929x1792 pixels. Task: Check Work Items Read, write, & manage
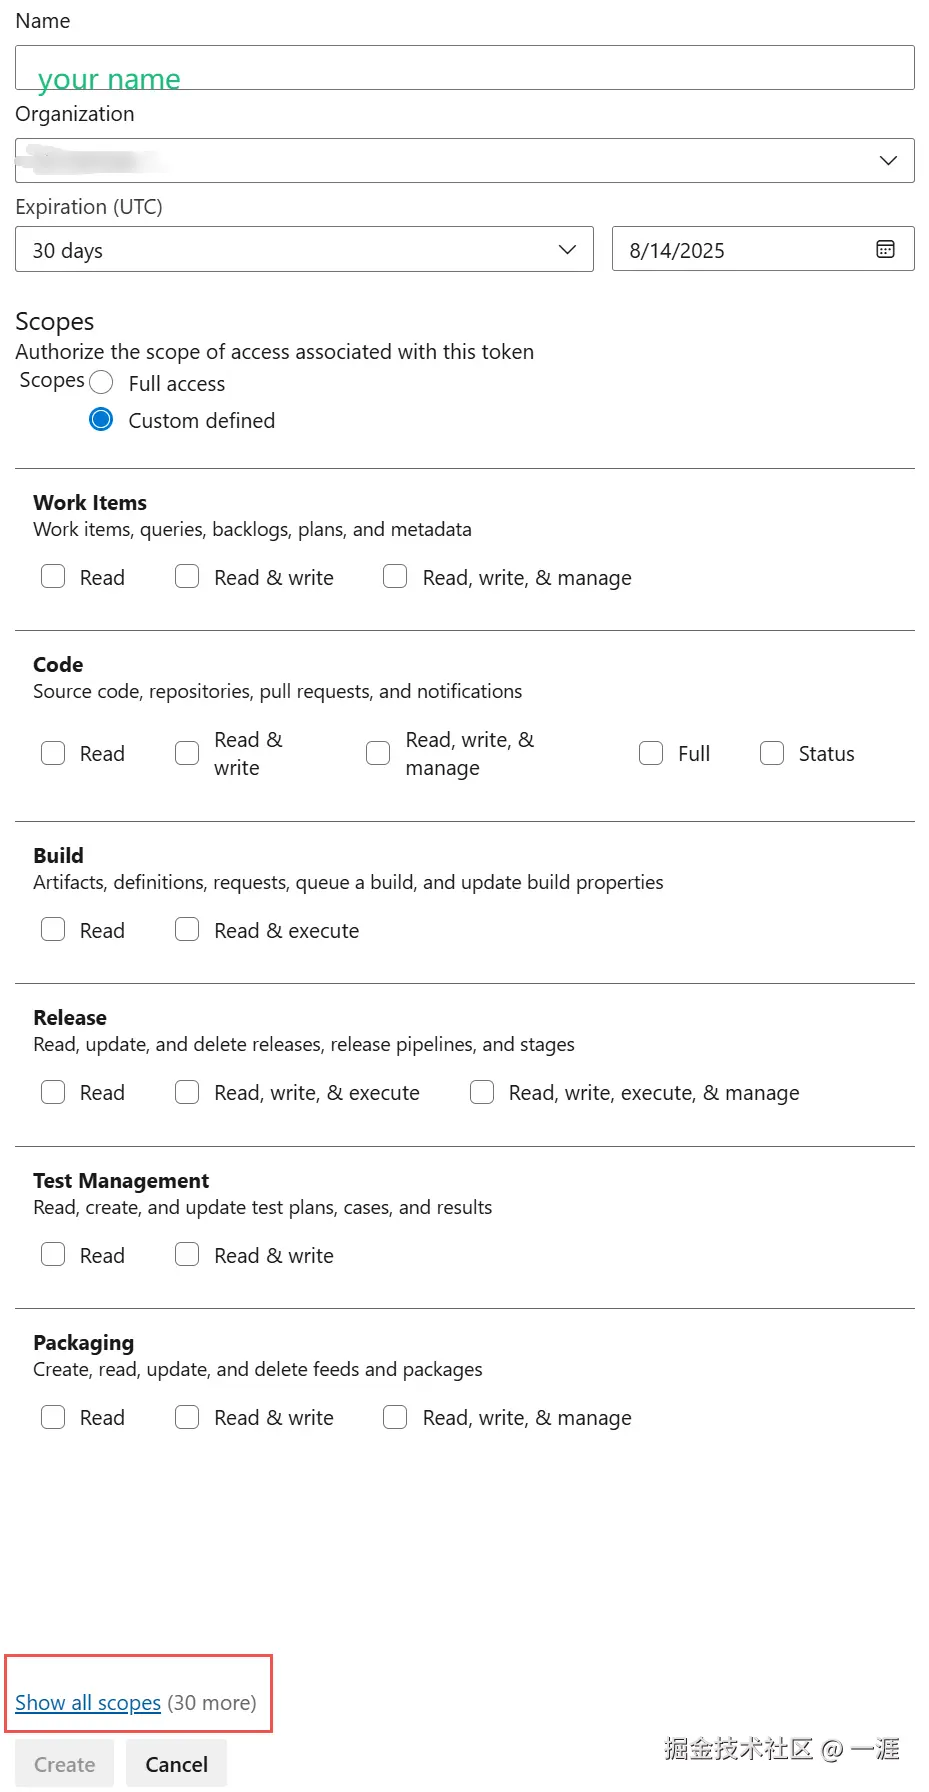pyautogui.click(x=395, y=576)
